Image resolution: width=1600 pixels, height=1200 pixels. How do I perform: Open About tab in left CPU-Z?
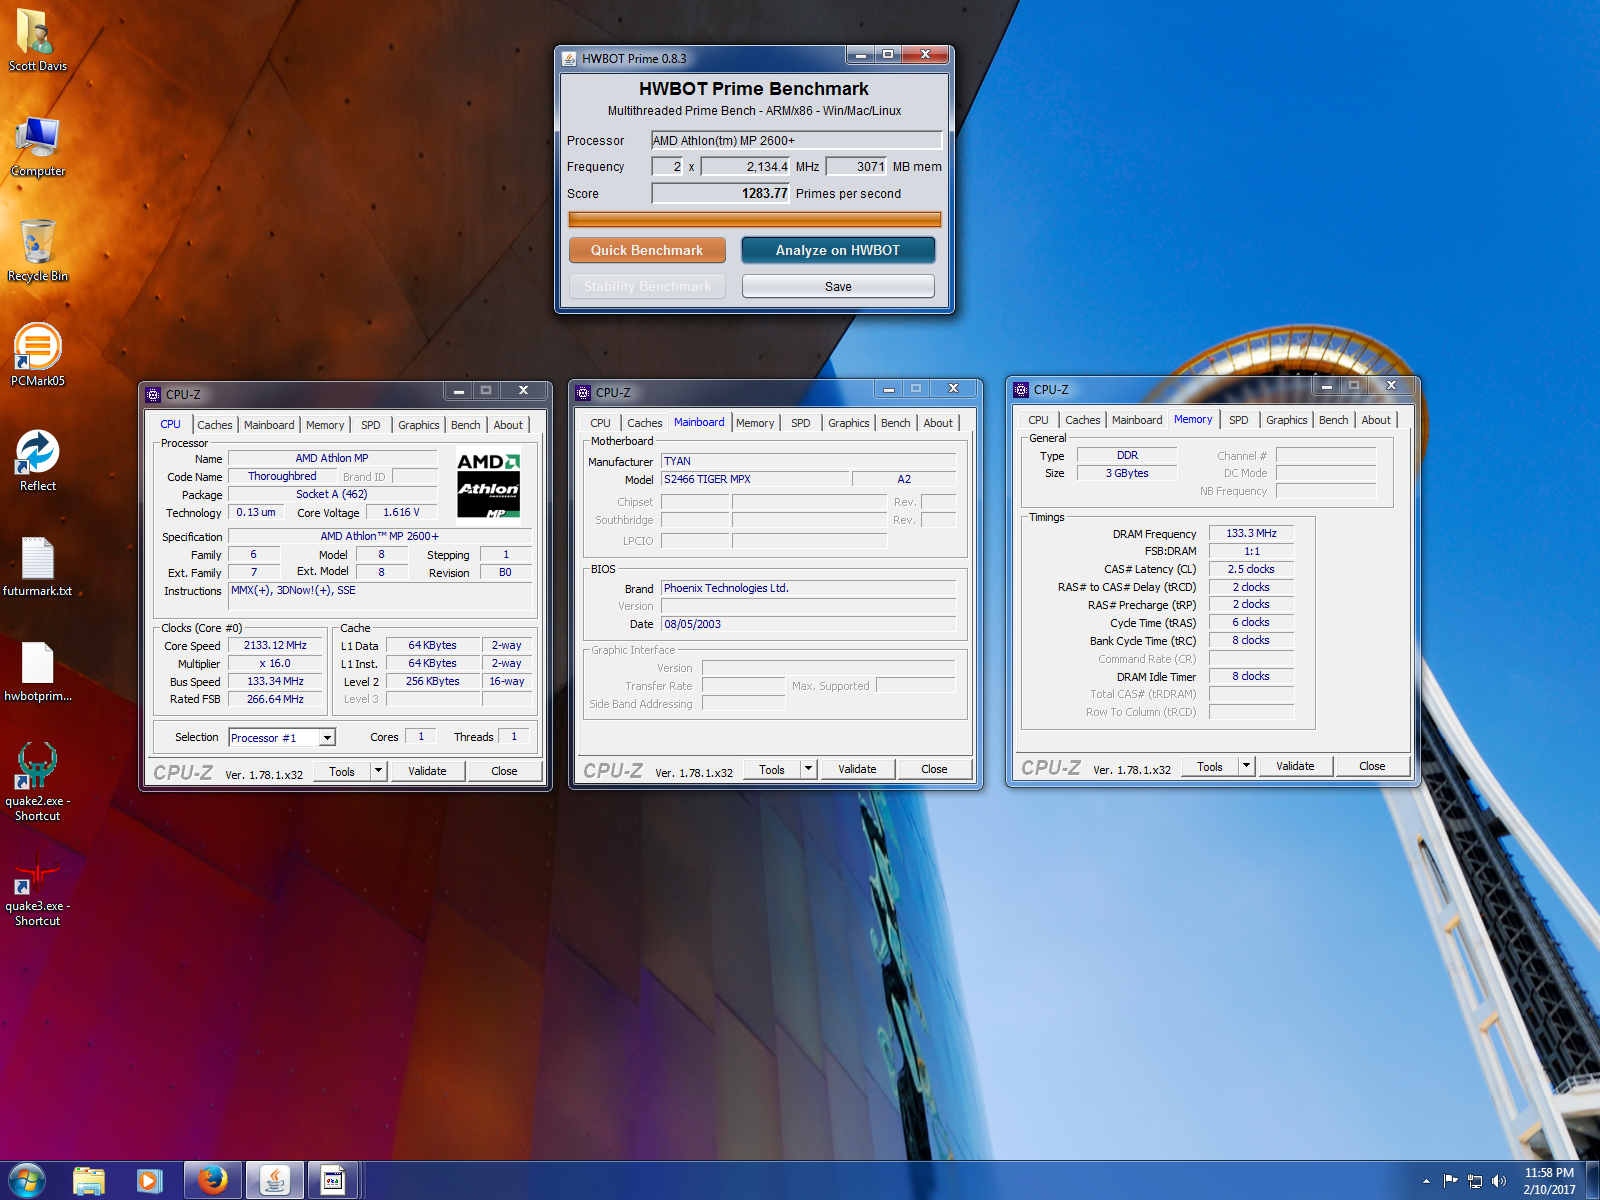pyautogui.click(x=508, y=425)
